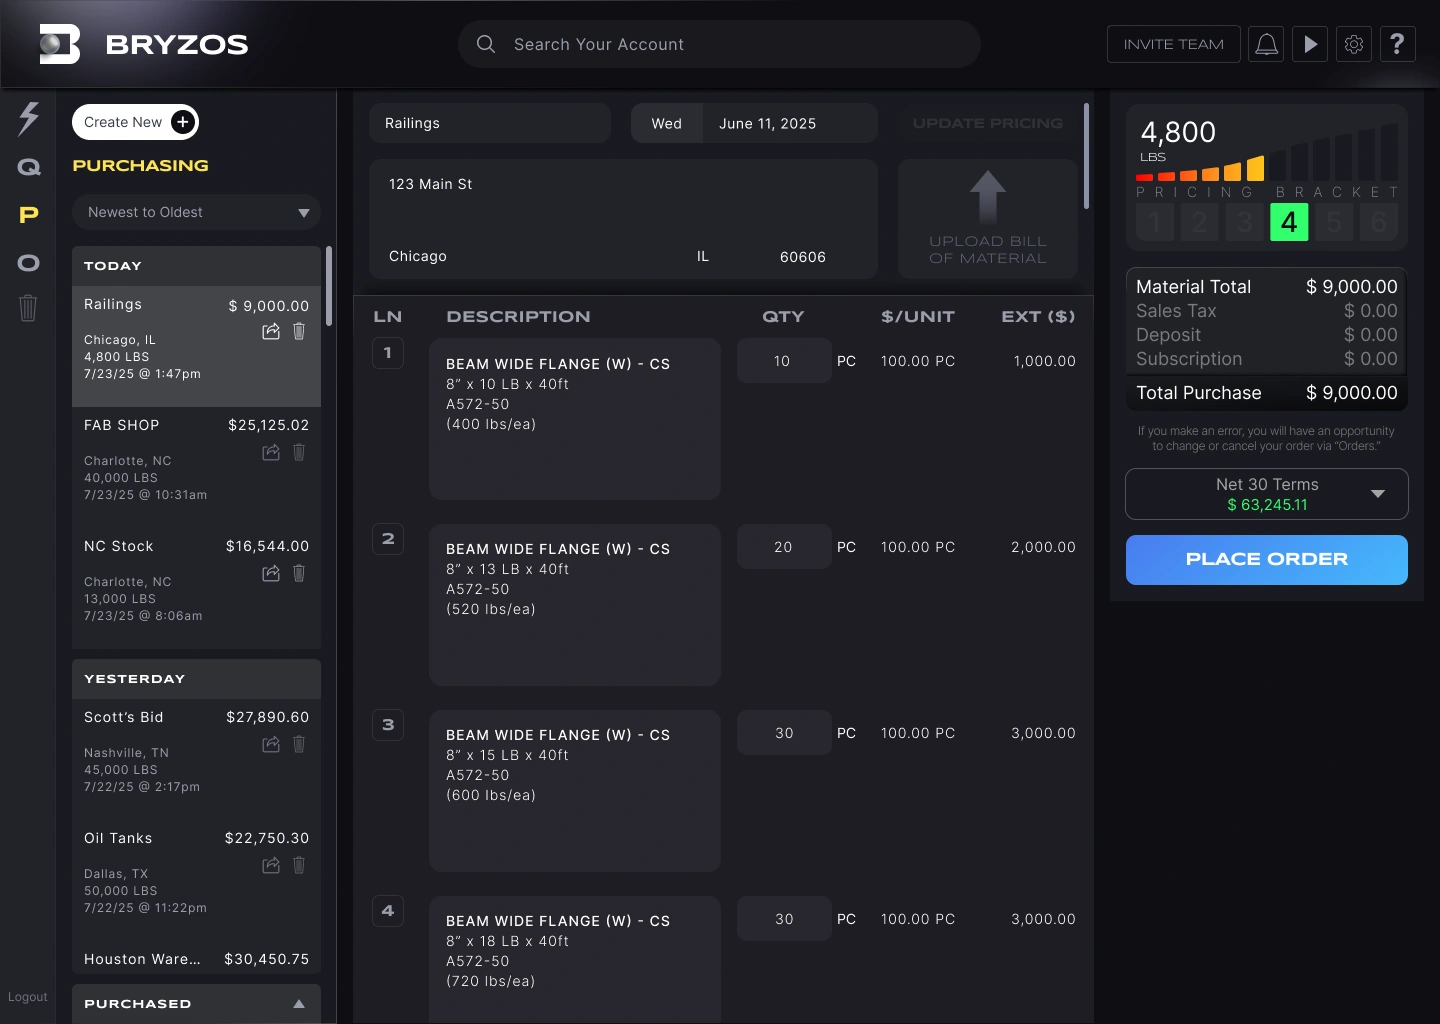Image resolution: width=1440 pixels, height=1024 pixels.
Task: Open Orders from the O sidebar icon
Action: 28,262
